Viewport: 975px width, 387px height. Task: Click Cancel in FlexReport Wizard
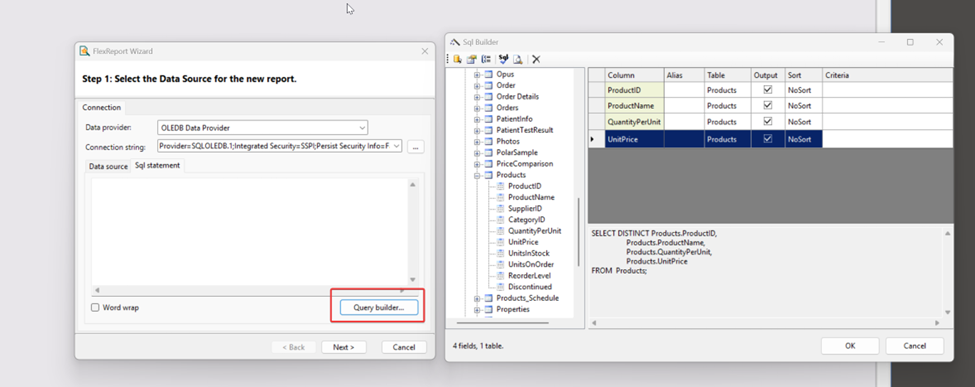pos(404,347)
